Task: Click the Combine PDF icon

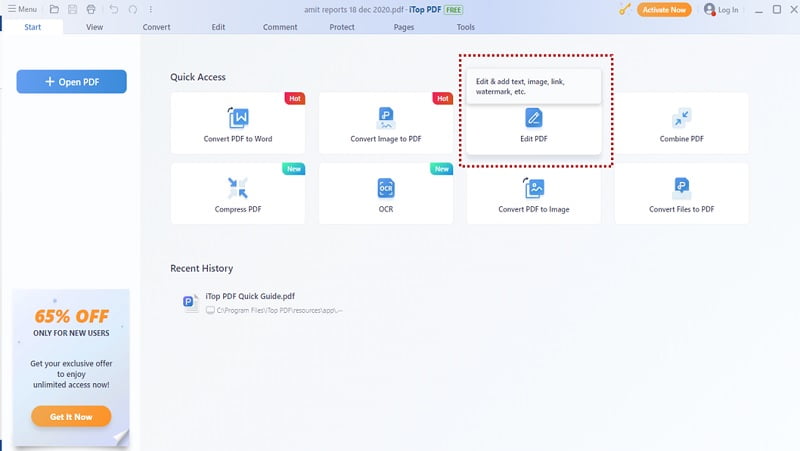Action: [682, 118]
